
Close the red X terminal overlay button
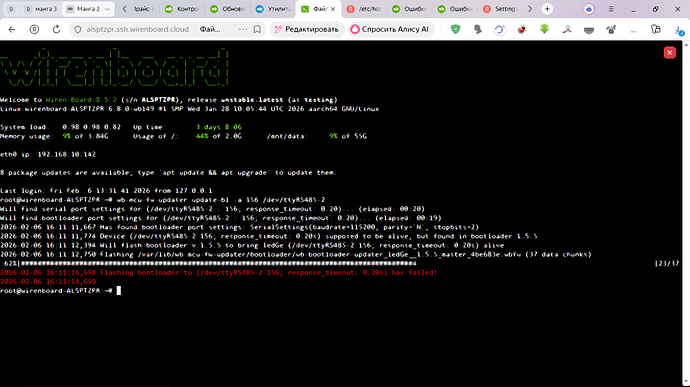670,52
